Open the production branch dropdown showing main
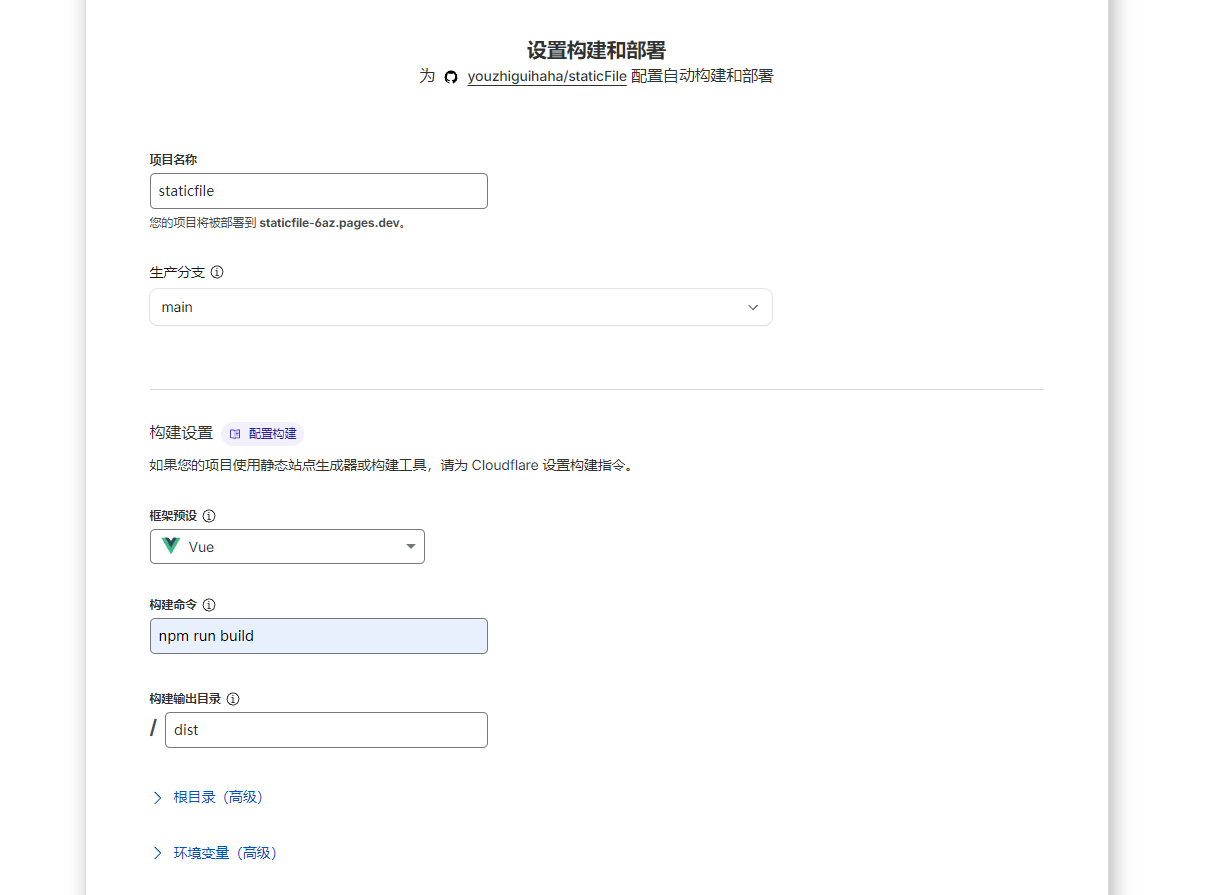Viewport: 1211px width, 895px height. [x=460, y=307]
